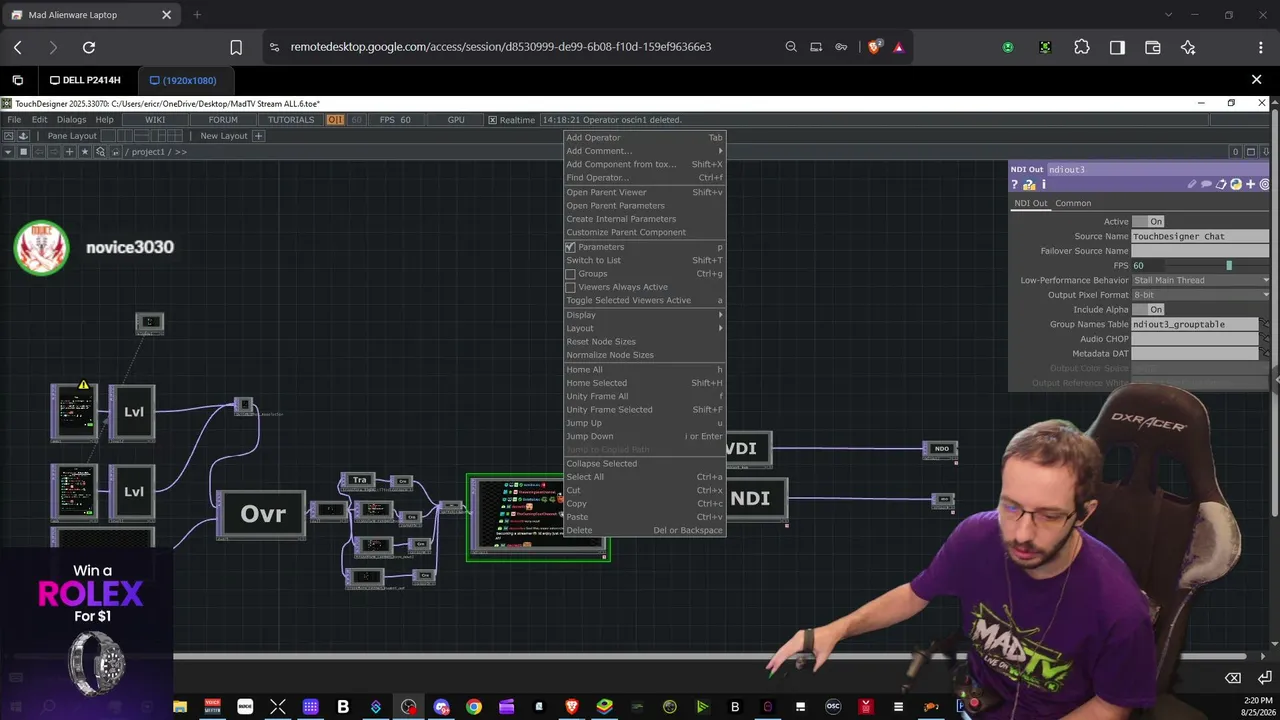Toggle Parameters checkbox in context menu
The width and height of the screenshot is (1280, 720).
click(571, 247)
